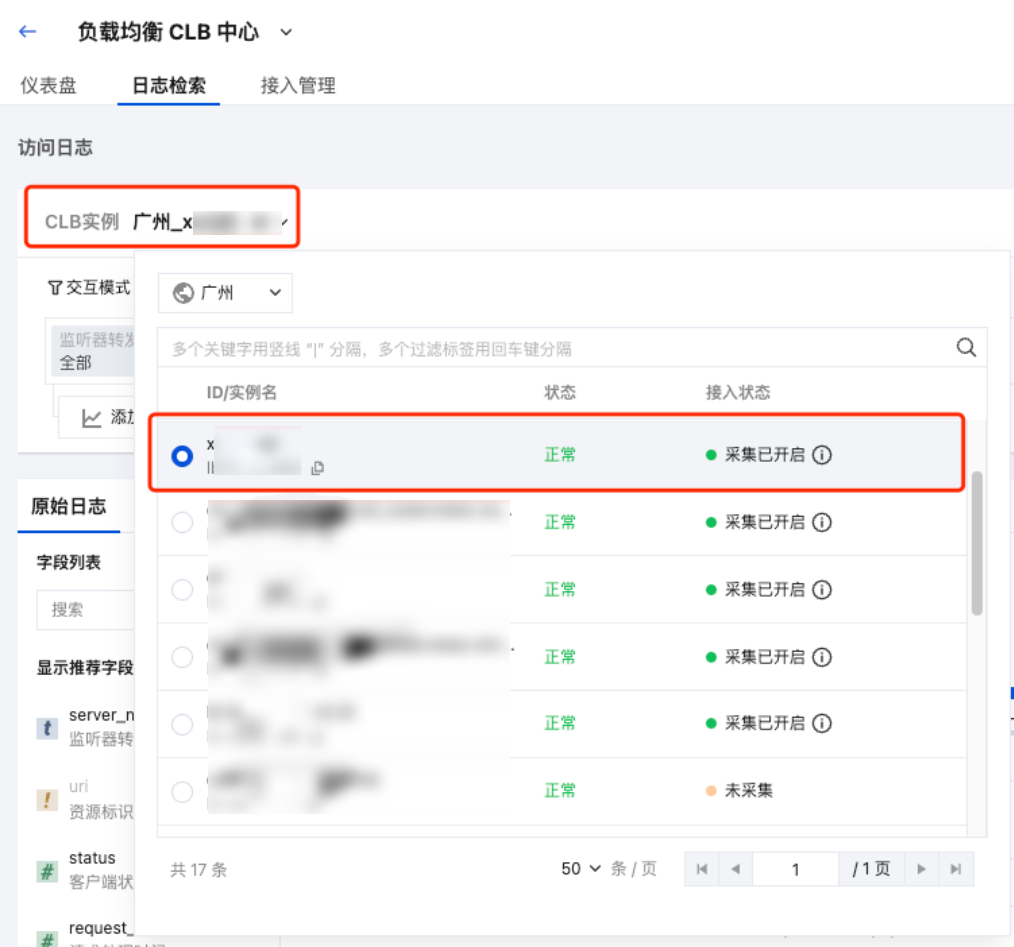Image resolution: width=1014 pixels, height=947 pixels.
Task: Open the 广州 region dropdown
Action: tap(226, 293)
